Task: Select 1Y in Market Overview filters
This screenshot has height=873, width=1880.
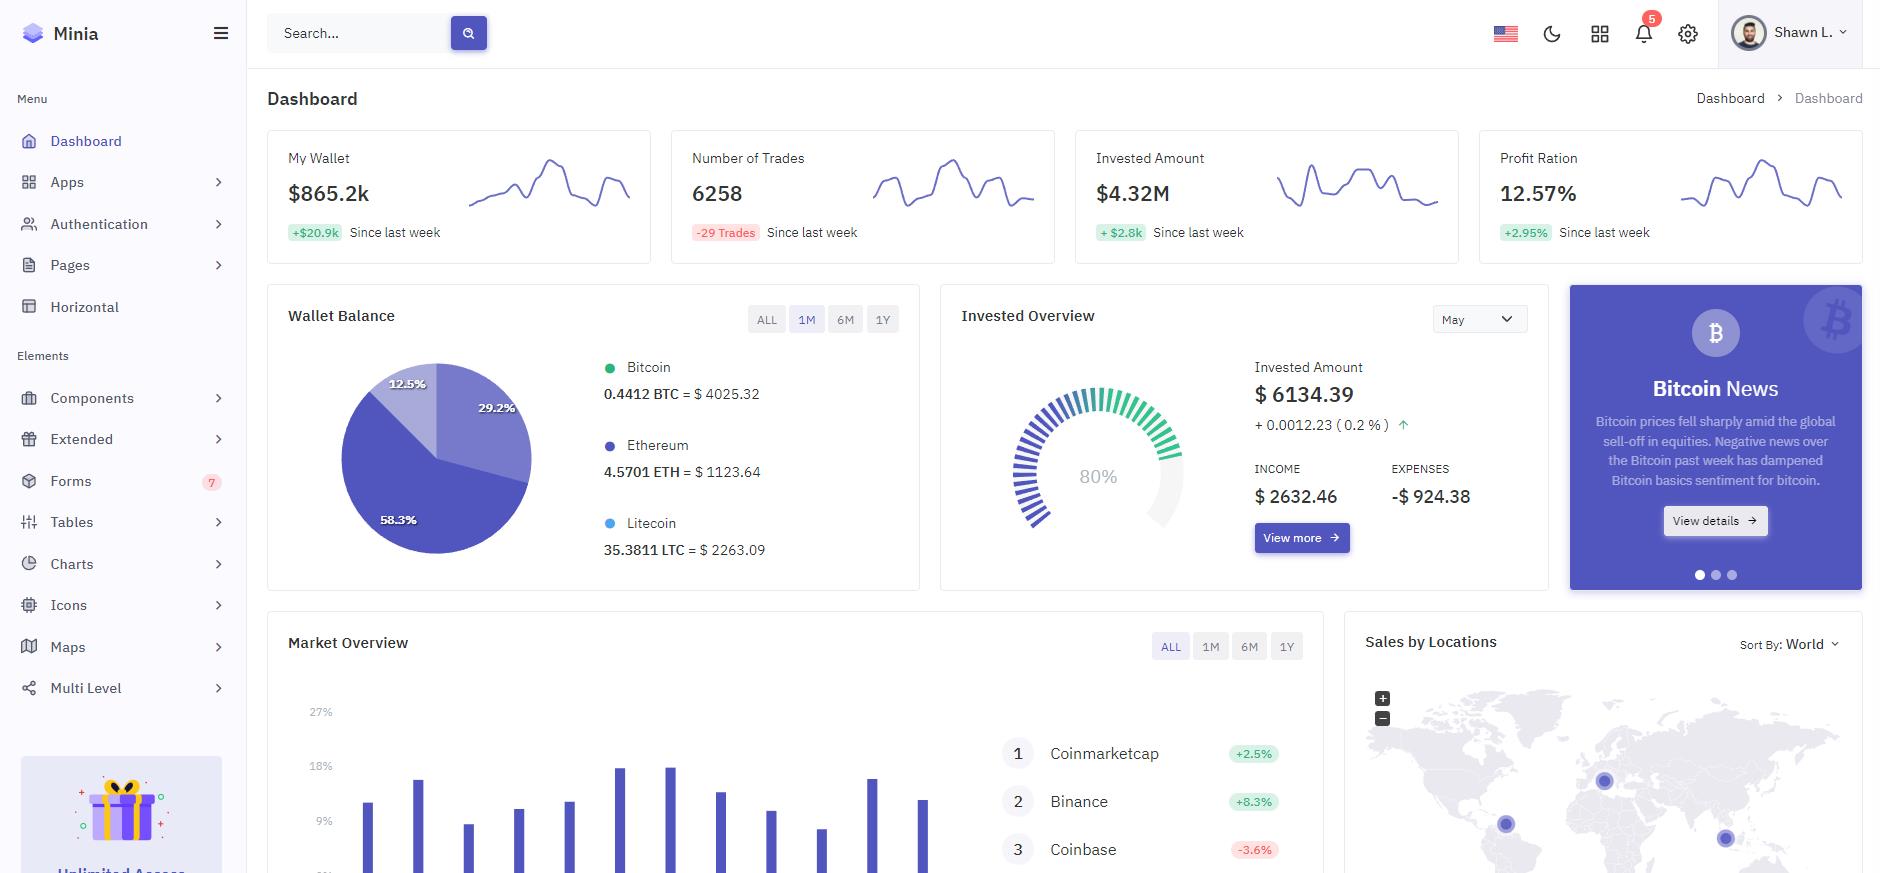Action: pos(1287,647)
